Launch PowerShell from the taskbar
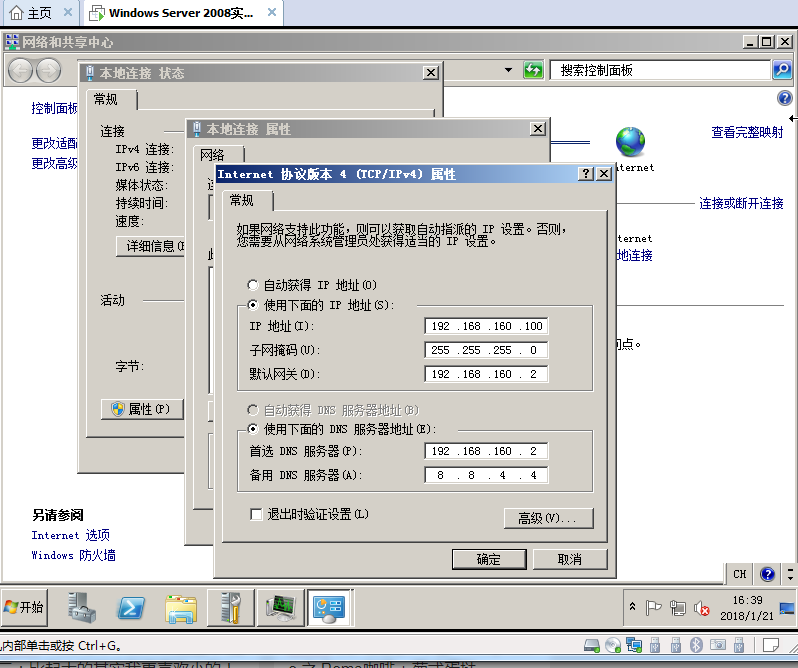Screen dimensions: 798x668 131,607
